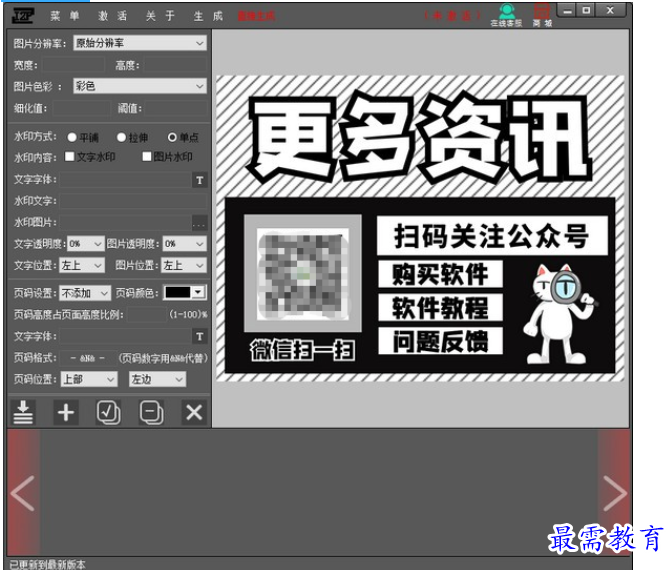
Task: Open the 图片分辨率 resolution dropdown
Action: (140, 43)
